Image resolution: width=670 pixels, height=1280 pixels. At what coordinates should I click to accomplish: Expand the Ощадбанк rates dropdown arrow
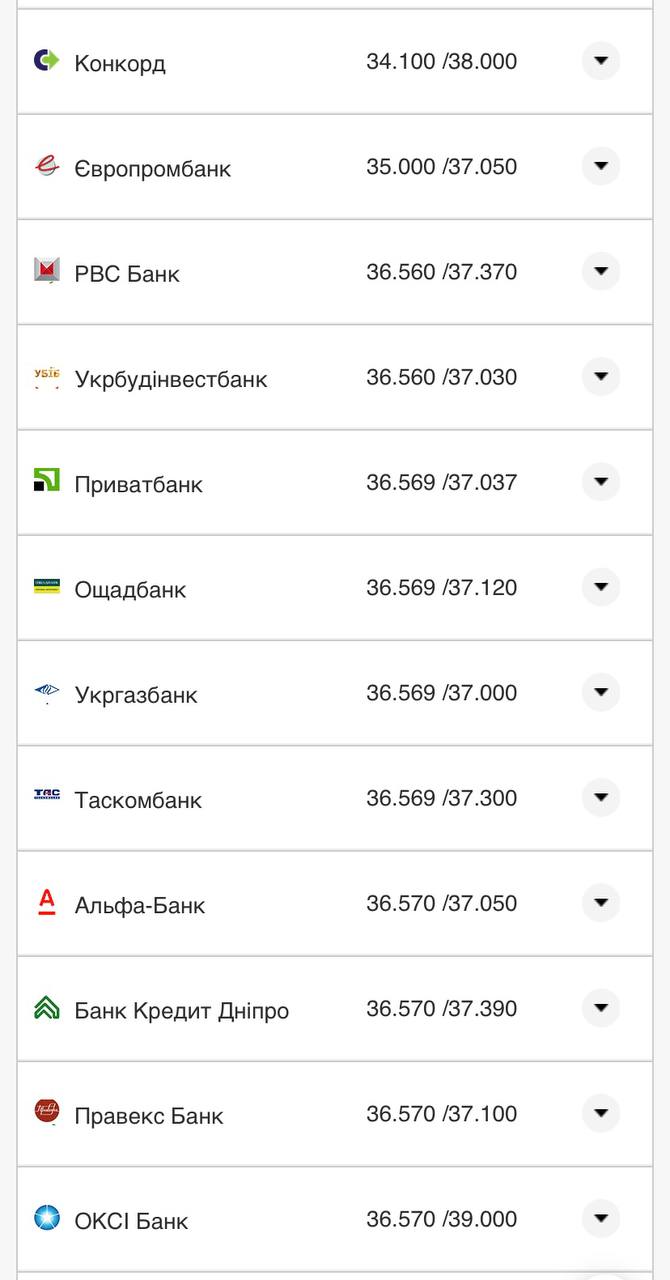point(600,588)
